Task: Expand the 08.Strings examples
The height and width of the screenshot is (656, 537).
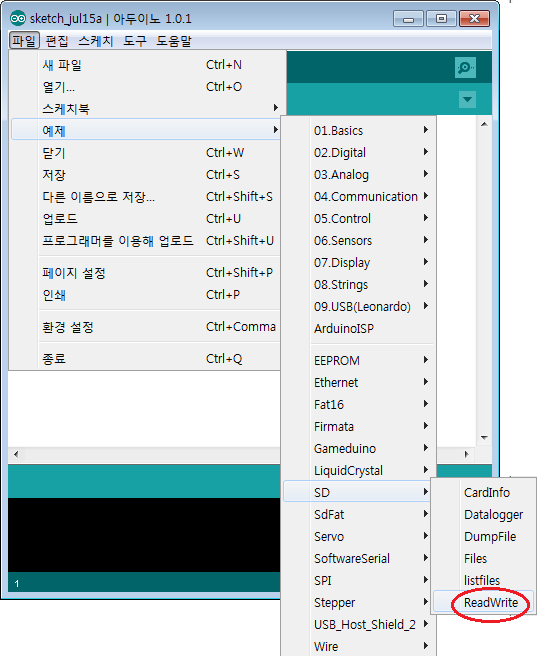Action: (x=359, y=284)
